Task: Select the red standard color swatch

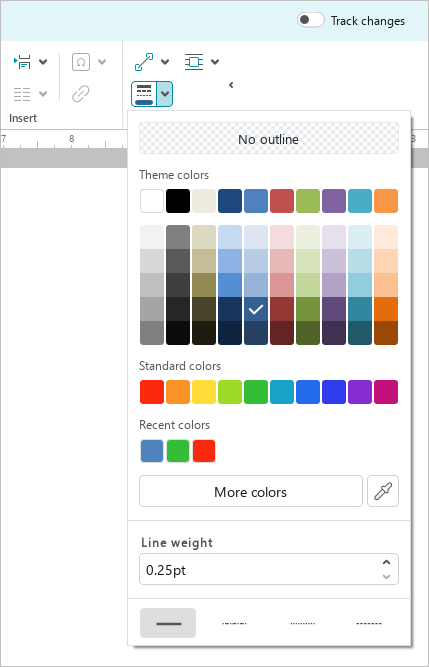Action: tap(152, 392)
